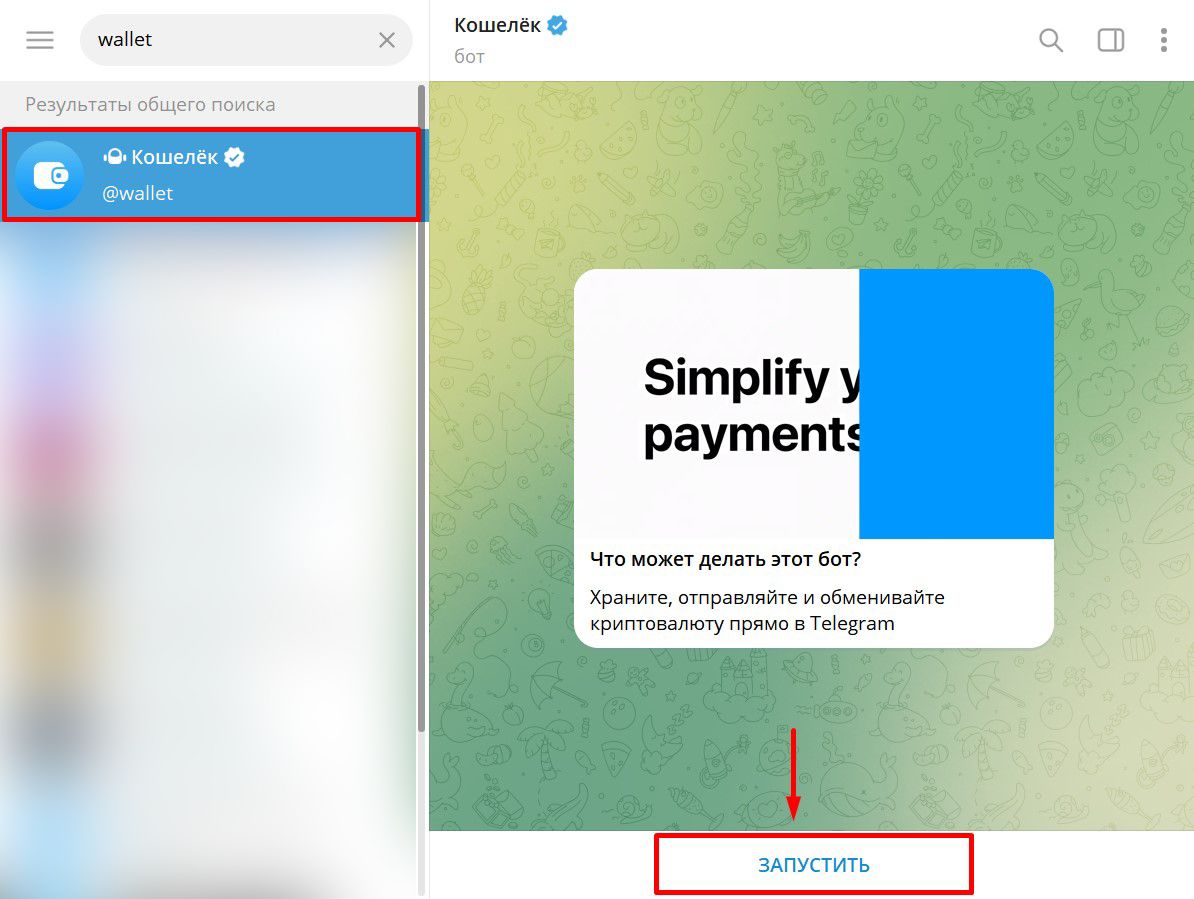1194x899 pixels.
Task: Click the Результаты общего поиска header
Action: 150,104
